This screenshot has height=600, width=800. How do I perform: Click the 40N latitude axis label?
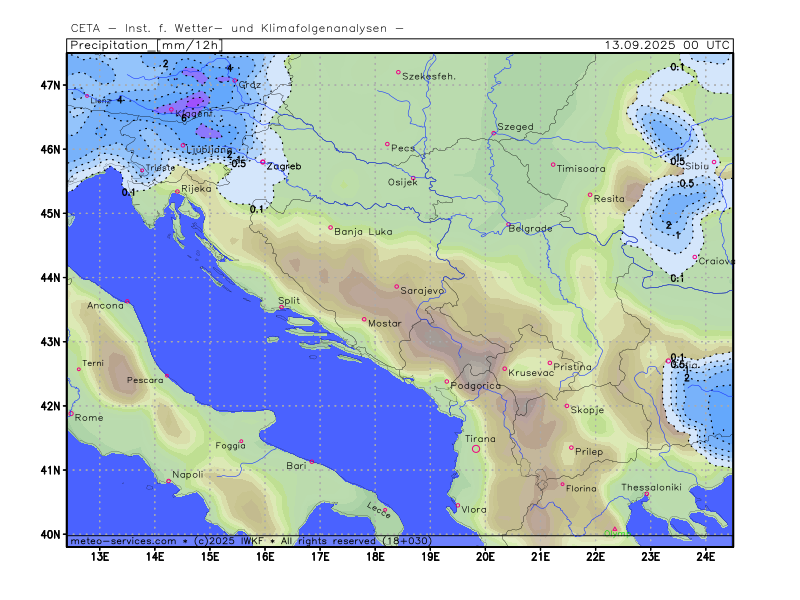(x=51, y=534)
